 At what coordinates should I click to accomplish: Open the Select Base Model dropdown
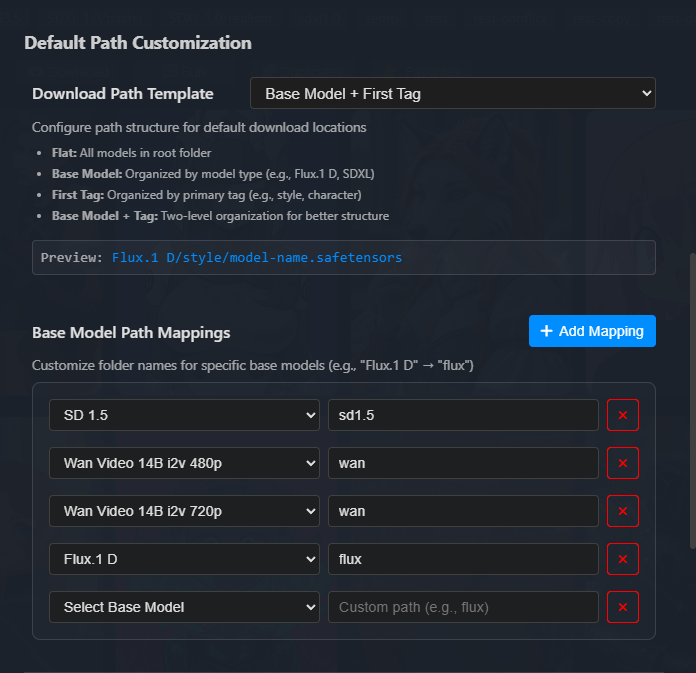click(x=184, y=607)
